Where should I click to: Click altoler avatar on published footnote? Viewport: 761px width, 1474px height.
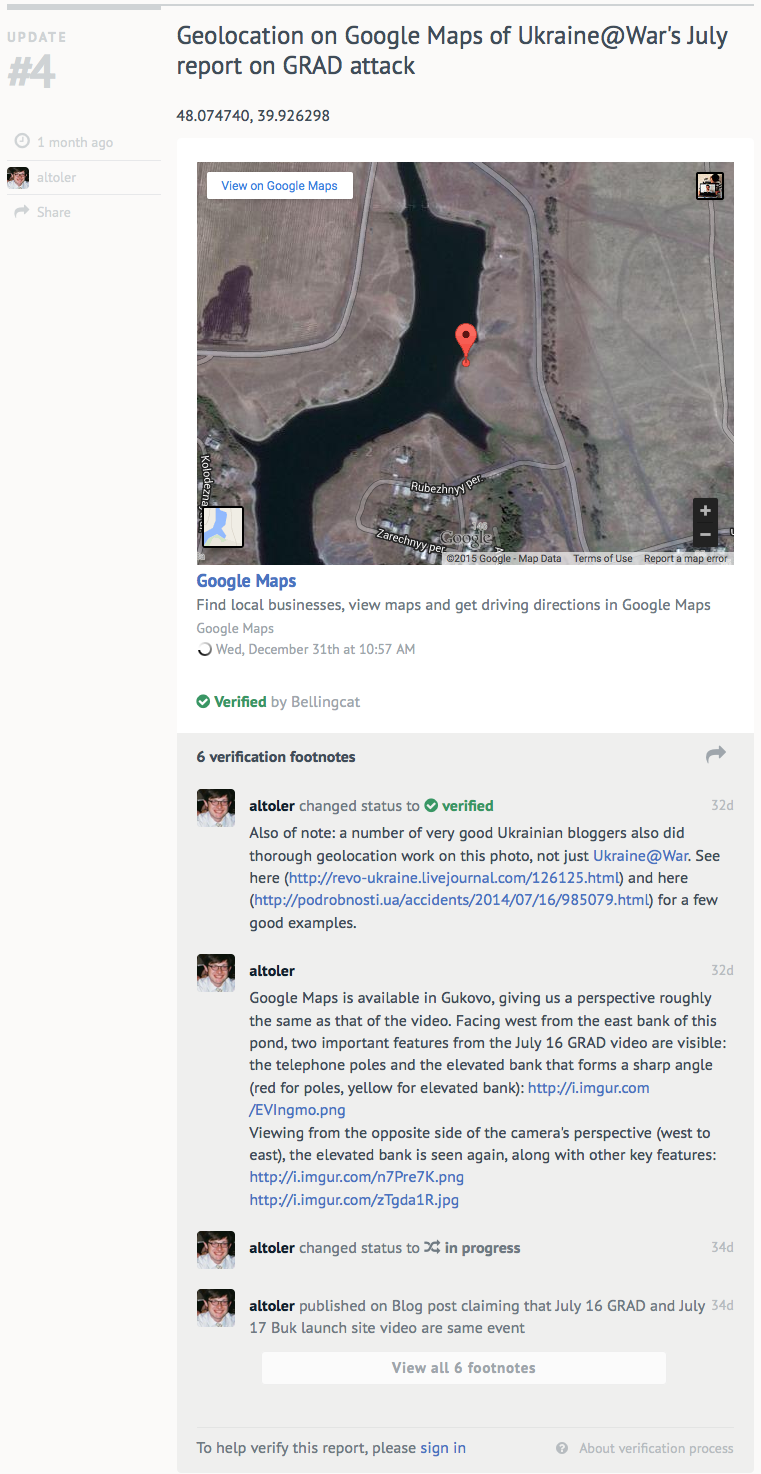coord(216,1308)
